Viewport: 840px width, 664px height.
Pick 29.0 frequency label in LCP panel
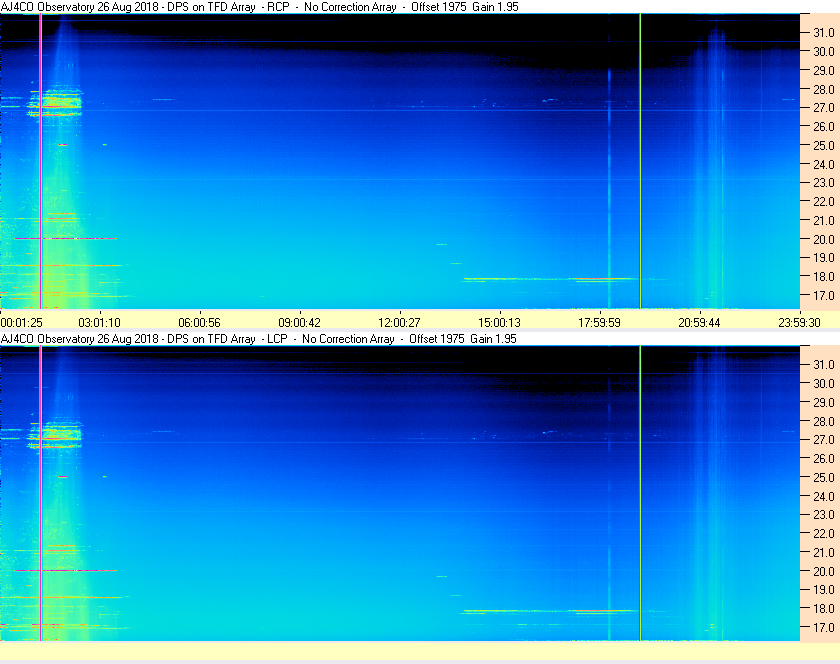click(824, 402)
